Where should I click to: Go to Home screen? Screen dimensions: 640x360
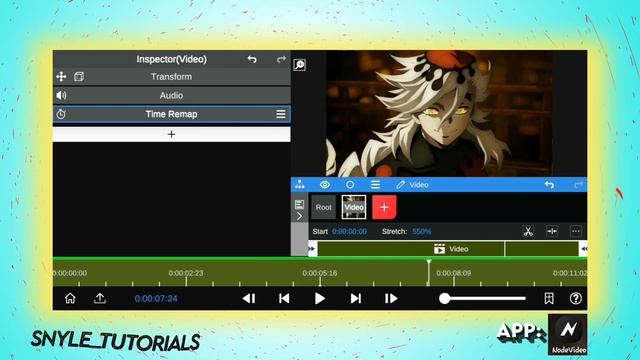click(x=70, y=298)
